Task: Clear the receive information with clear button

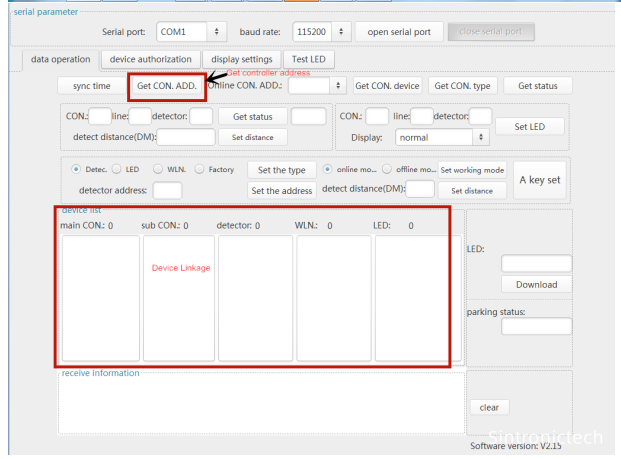Action: click(489, 407)
